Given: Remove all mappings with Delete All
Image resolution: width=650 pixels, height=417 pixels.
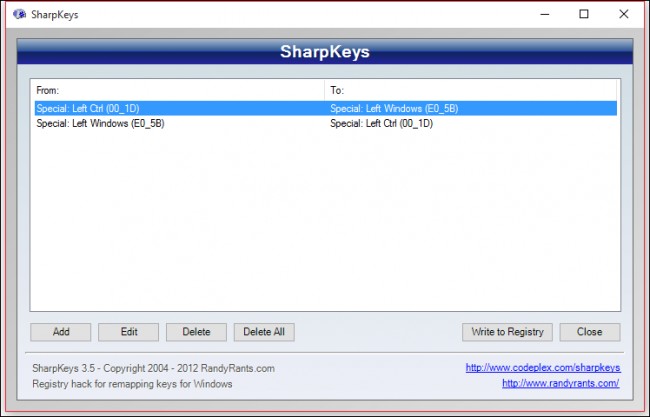Looking at the screenshot, I should point(264,332).
